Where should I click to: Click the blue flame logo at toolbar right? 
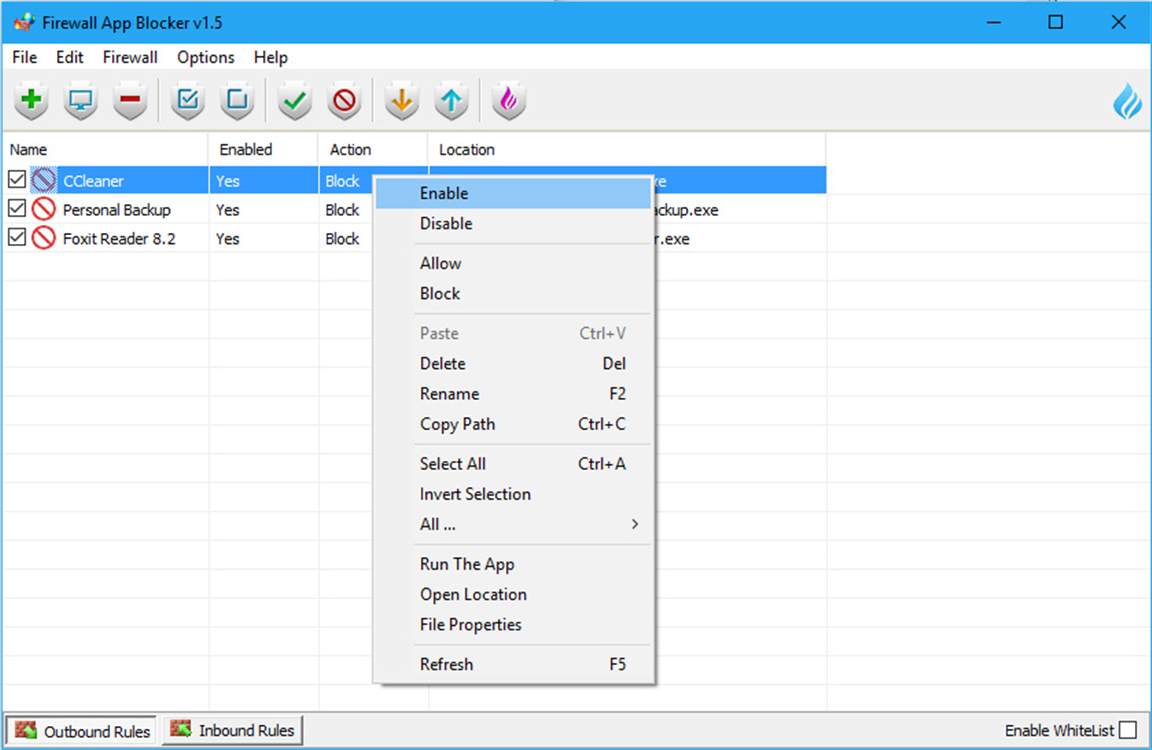pyautogui.click(x=1128, y=101)
